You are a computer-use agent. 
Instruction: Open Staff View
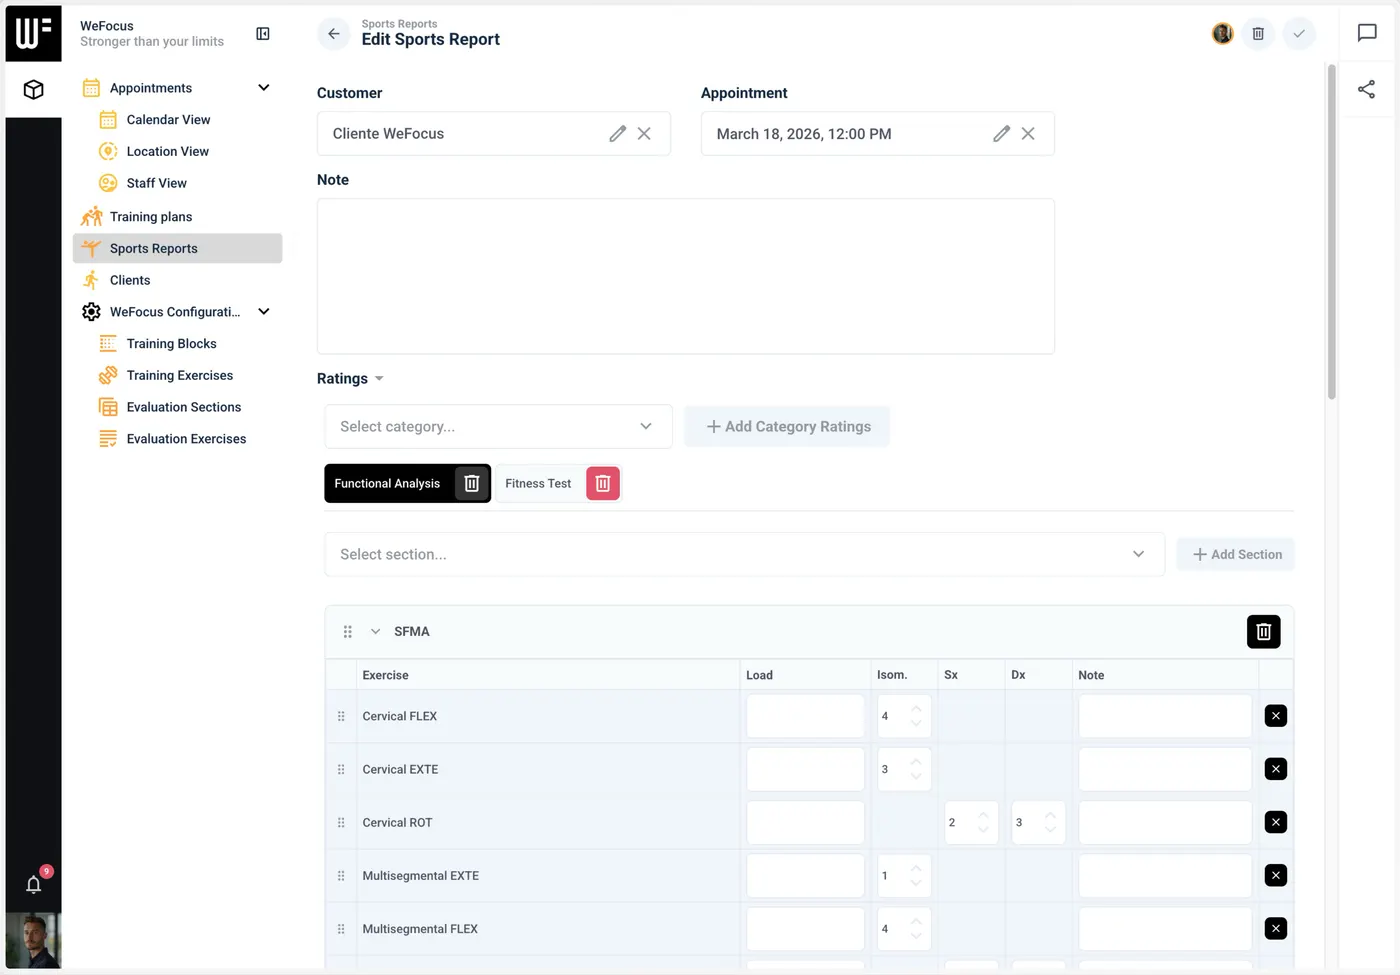156,183
